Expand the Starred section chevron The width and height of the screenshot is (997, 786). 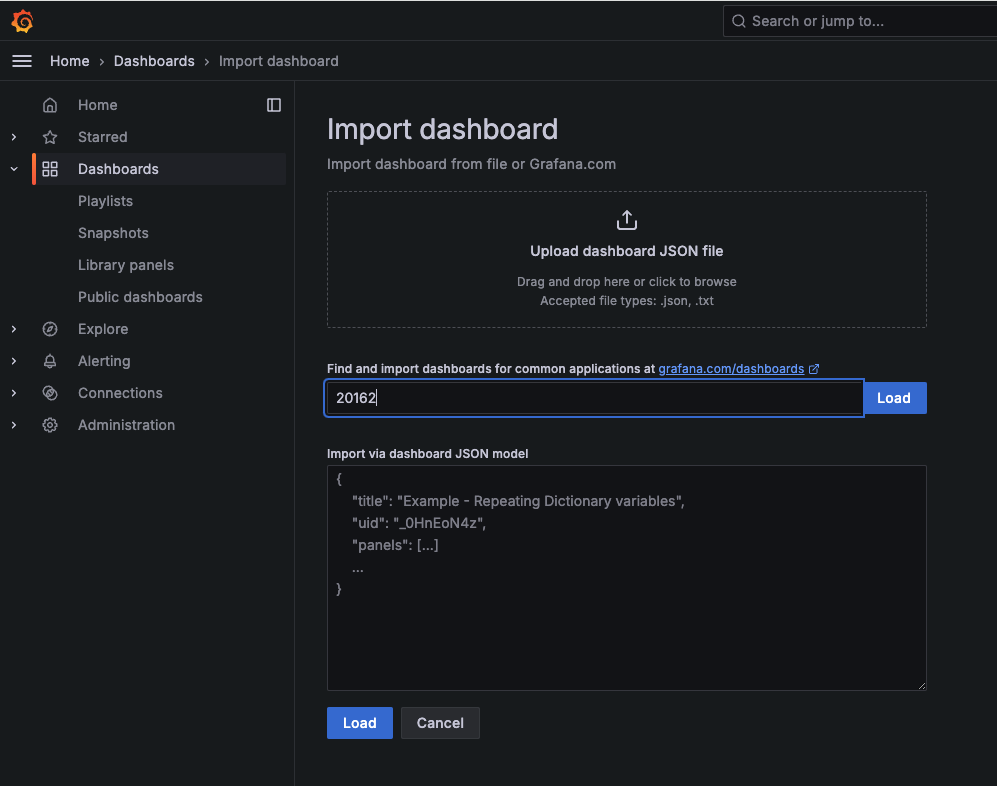(14, 137)
